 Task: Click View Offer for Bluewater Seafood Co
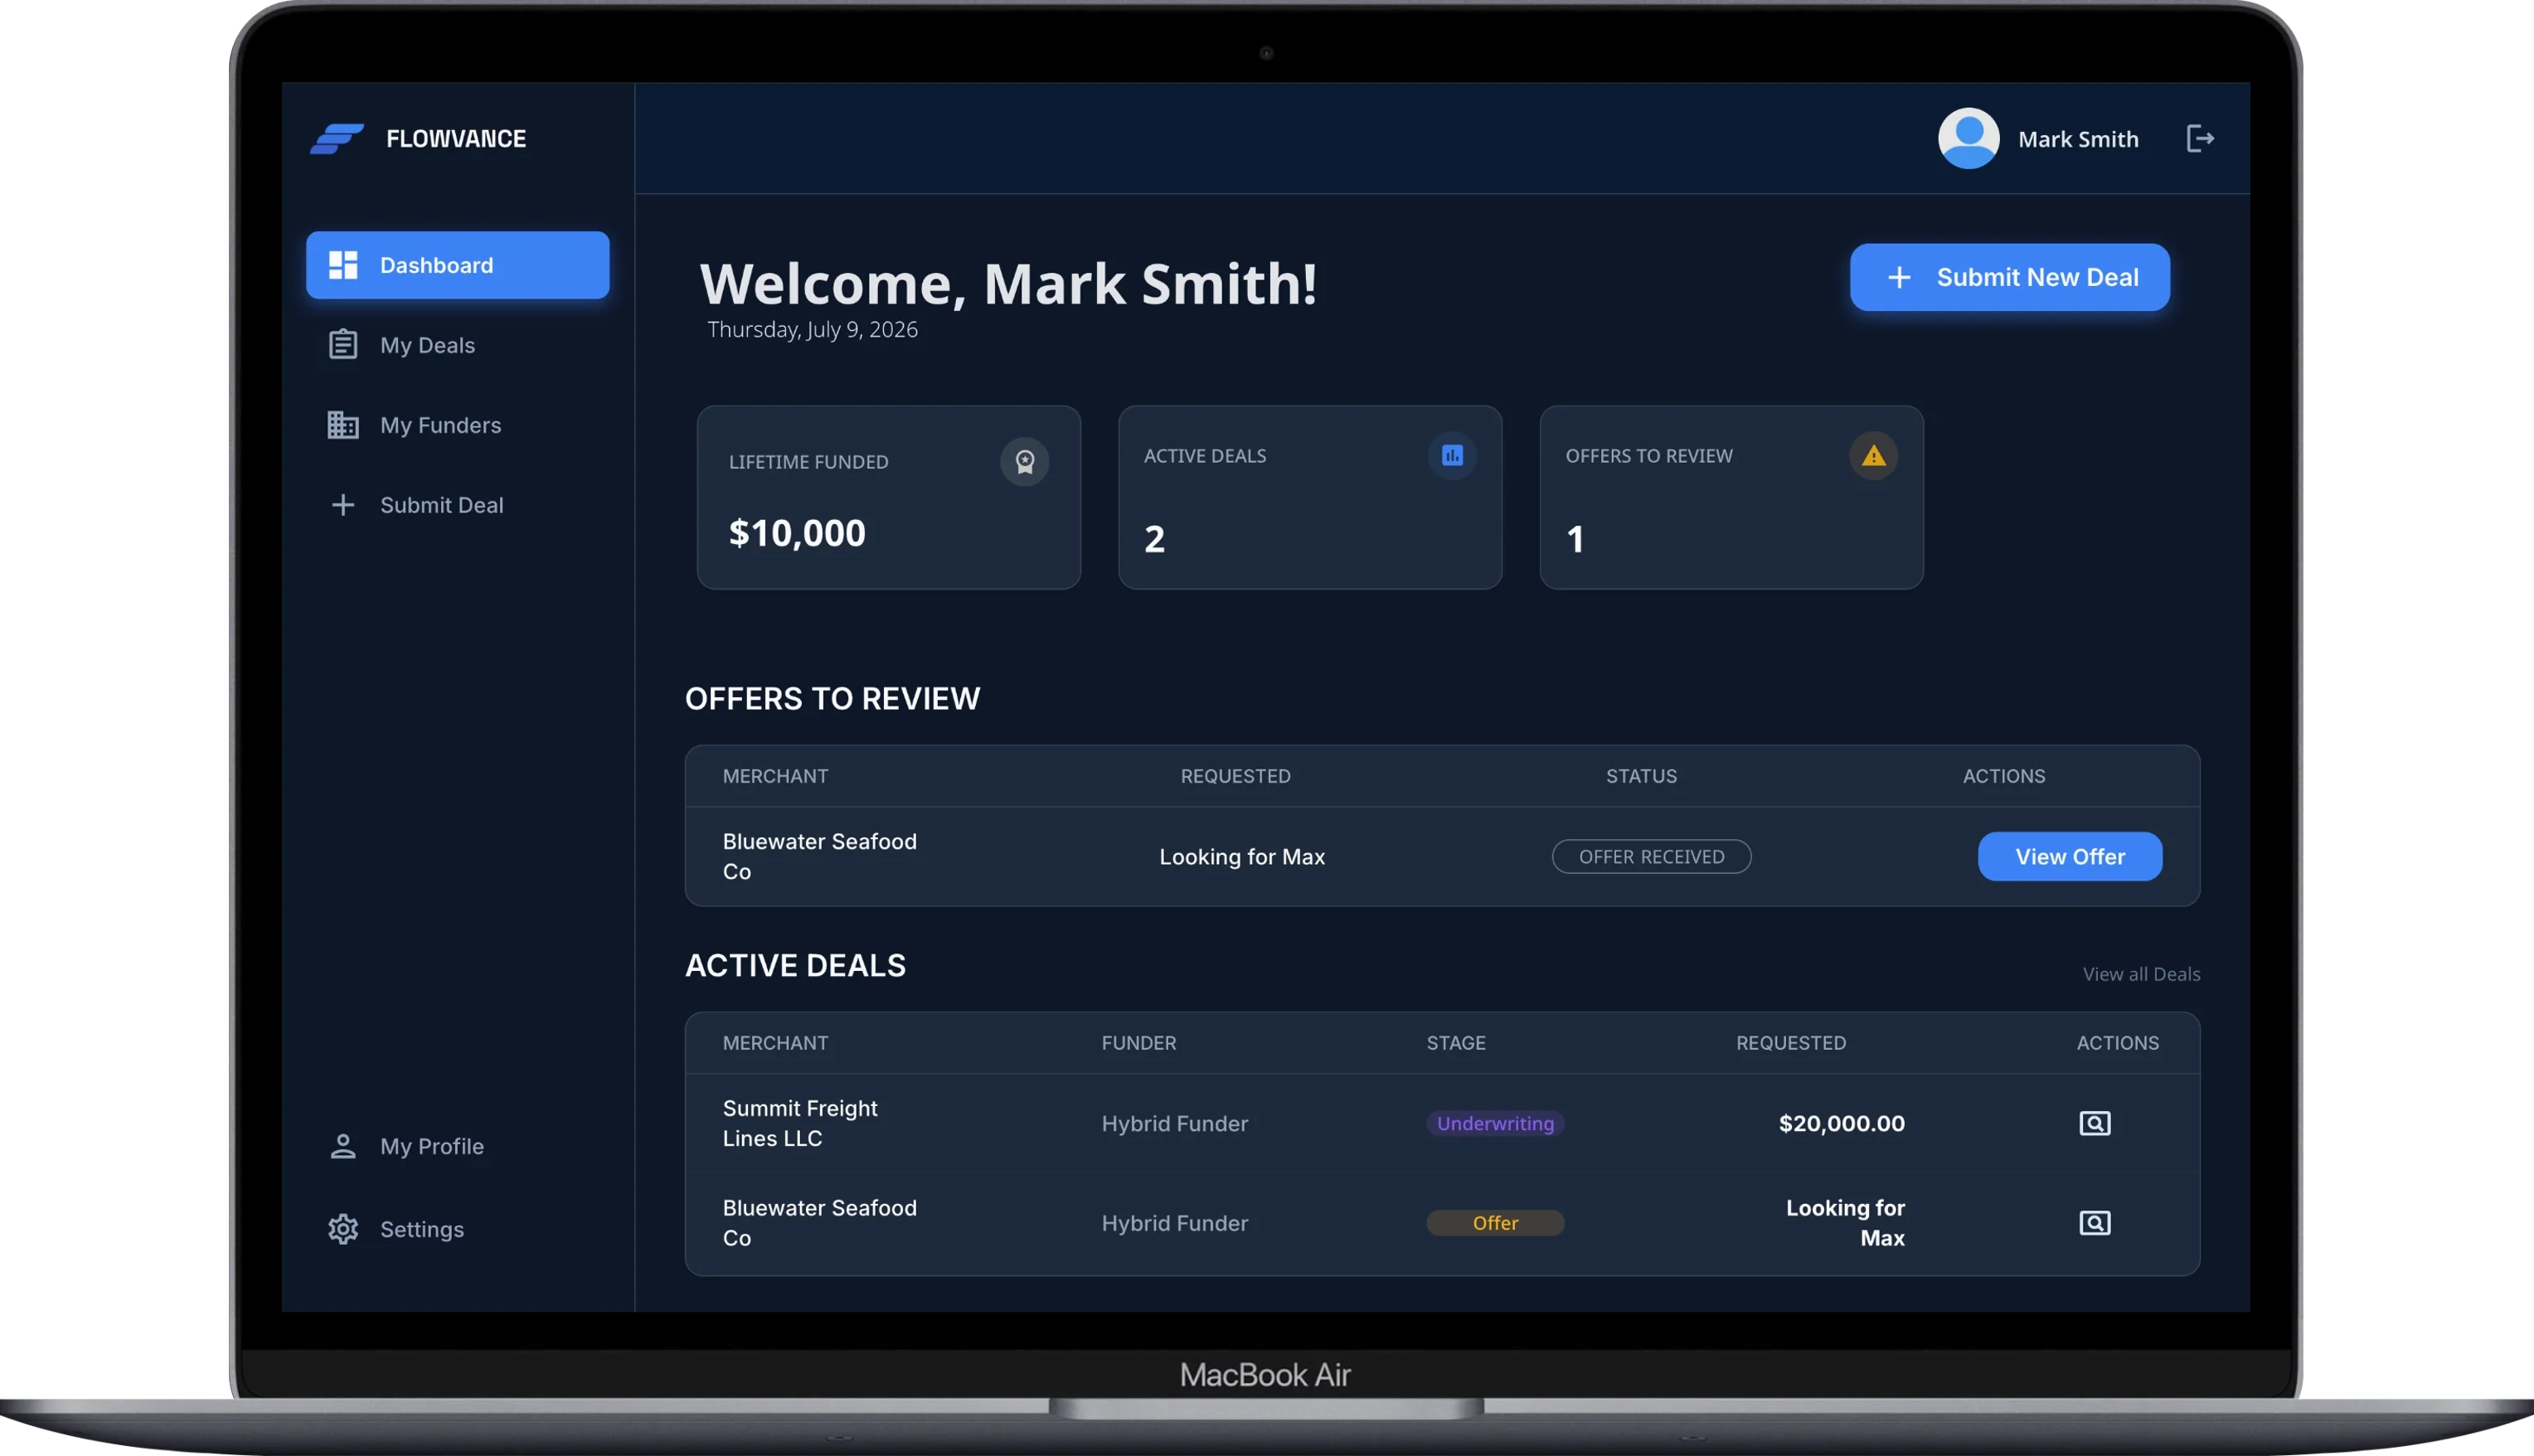(x=2069, y=857)
